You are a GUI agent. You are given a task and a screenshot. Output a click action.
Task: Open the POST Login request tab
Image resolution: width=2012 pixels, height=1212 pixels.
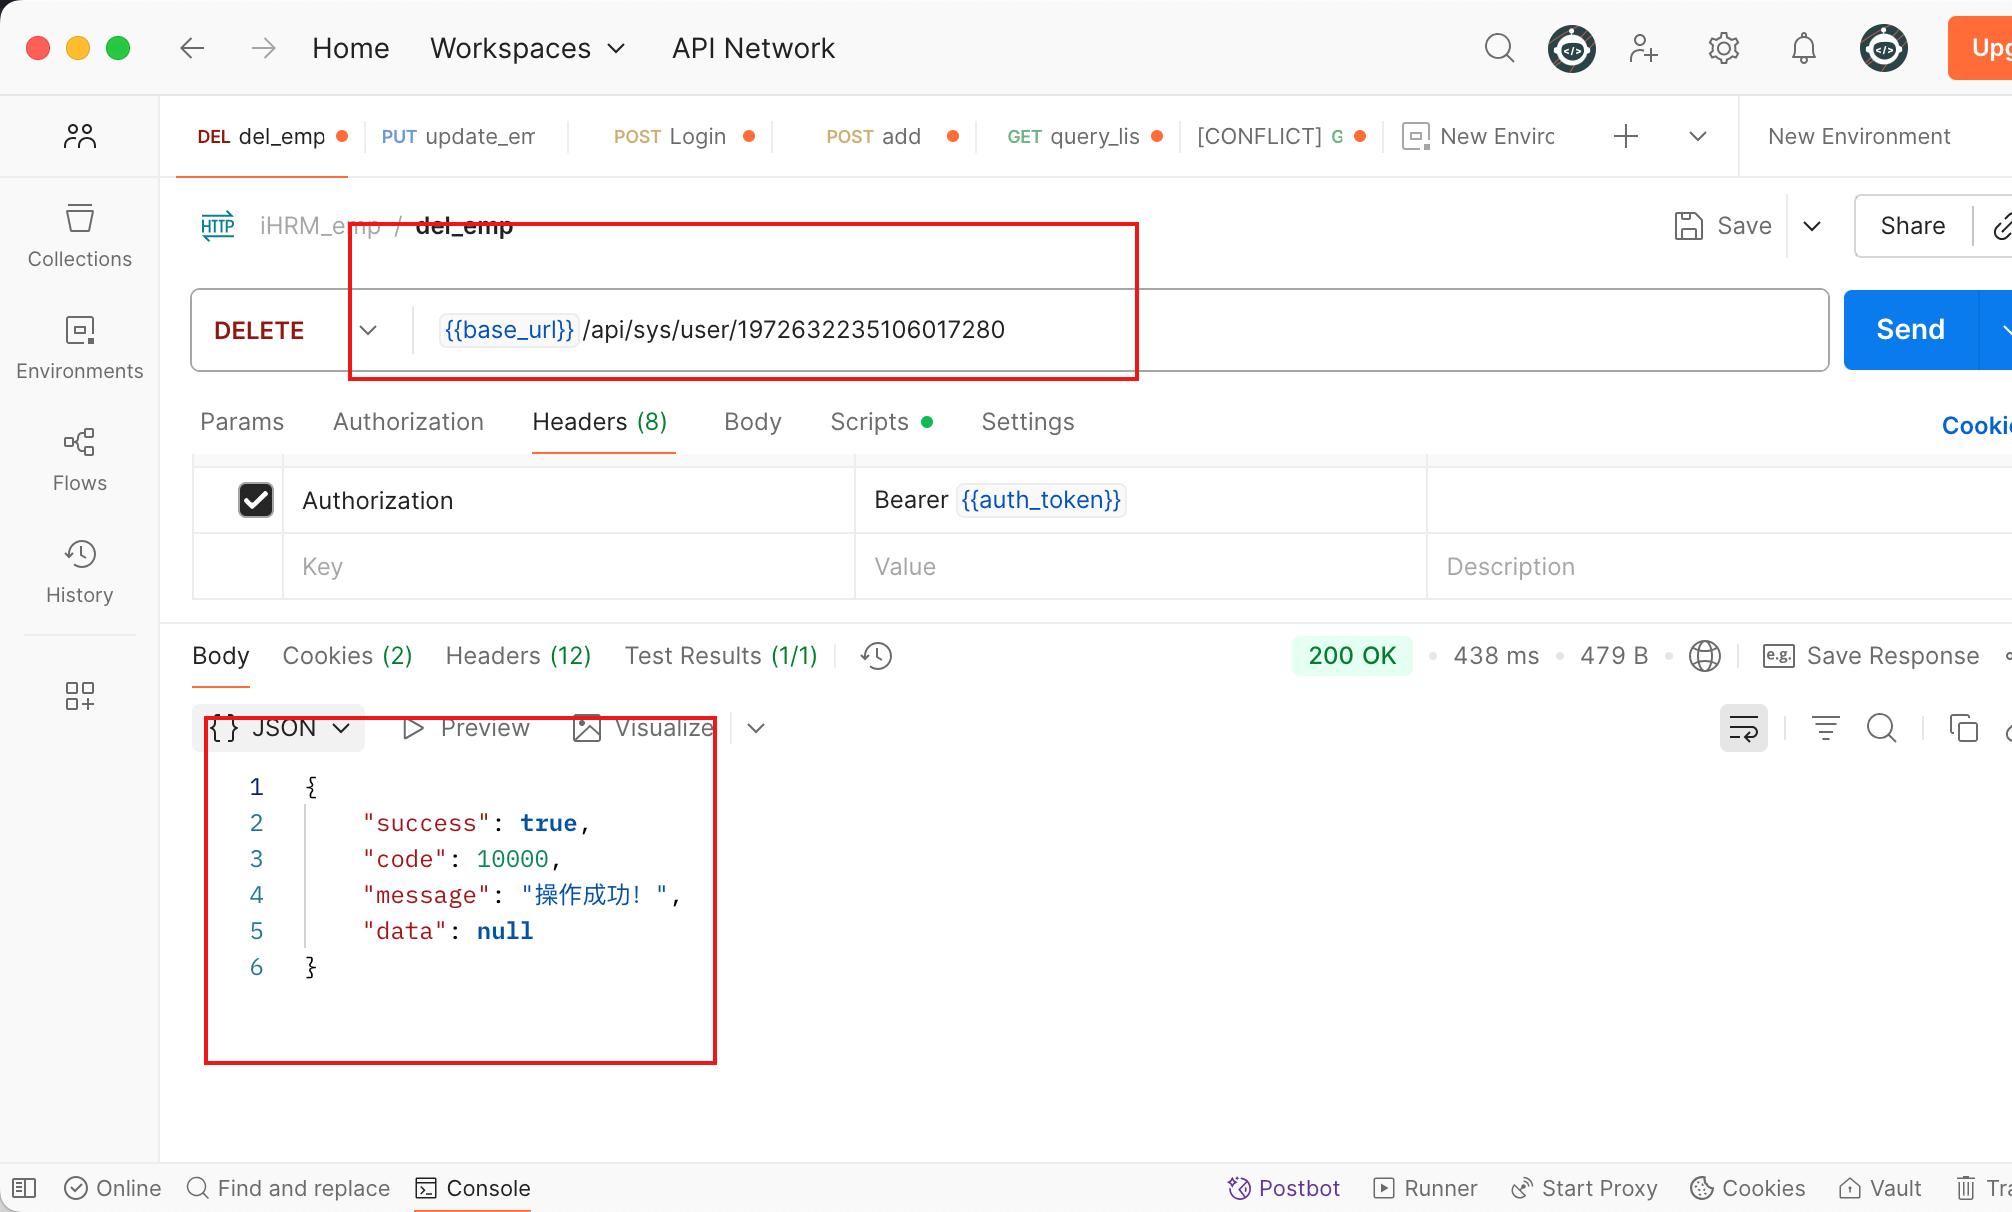[x=670, y=136]
